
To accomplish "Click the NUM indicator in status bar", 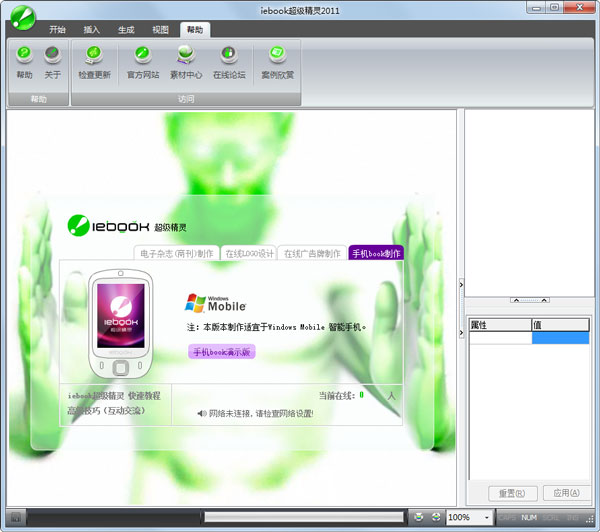I will click(x=529, y=517).
